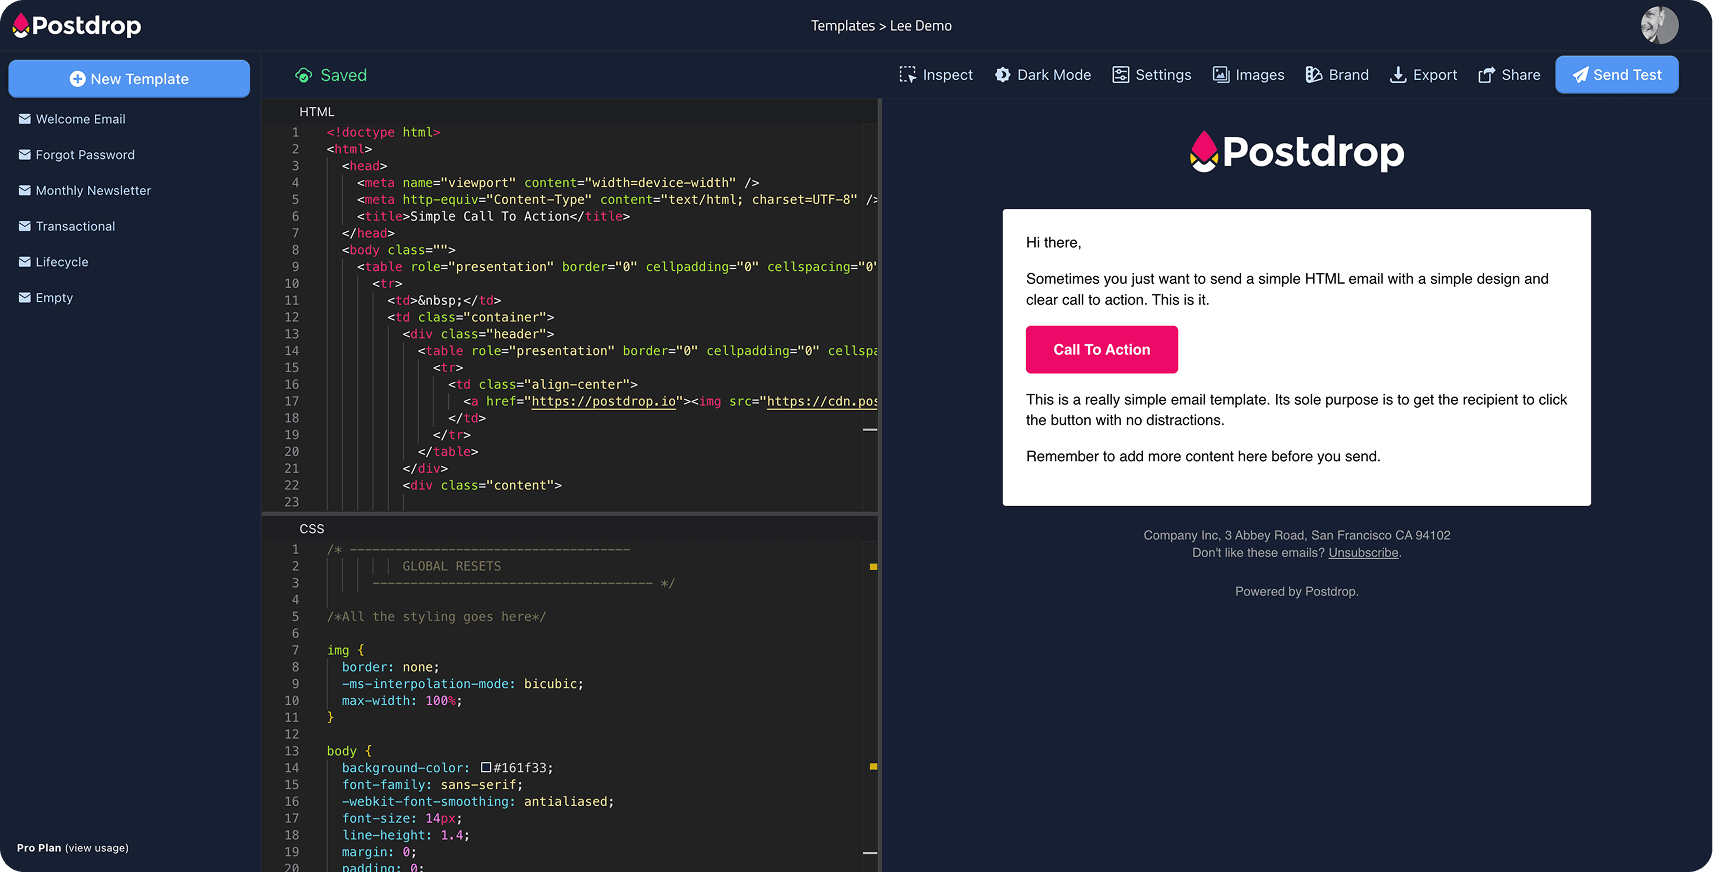Click the Postdrop logo in email preview

tap(1297, 152)
